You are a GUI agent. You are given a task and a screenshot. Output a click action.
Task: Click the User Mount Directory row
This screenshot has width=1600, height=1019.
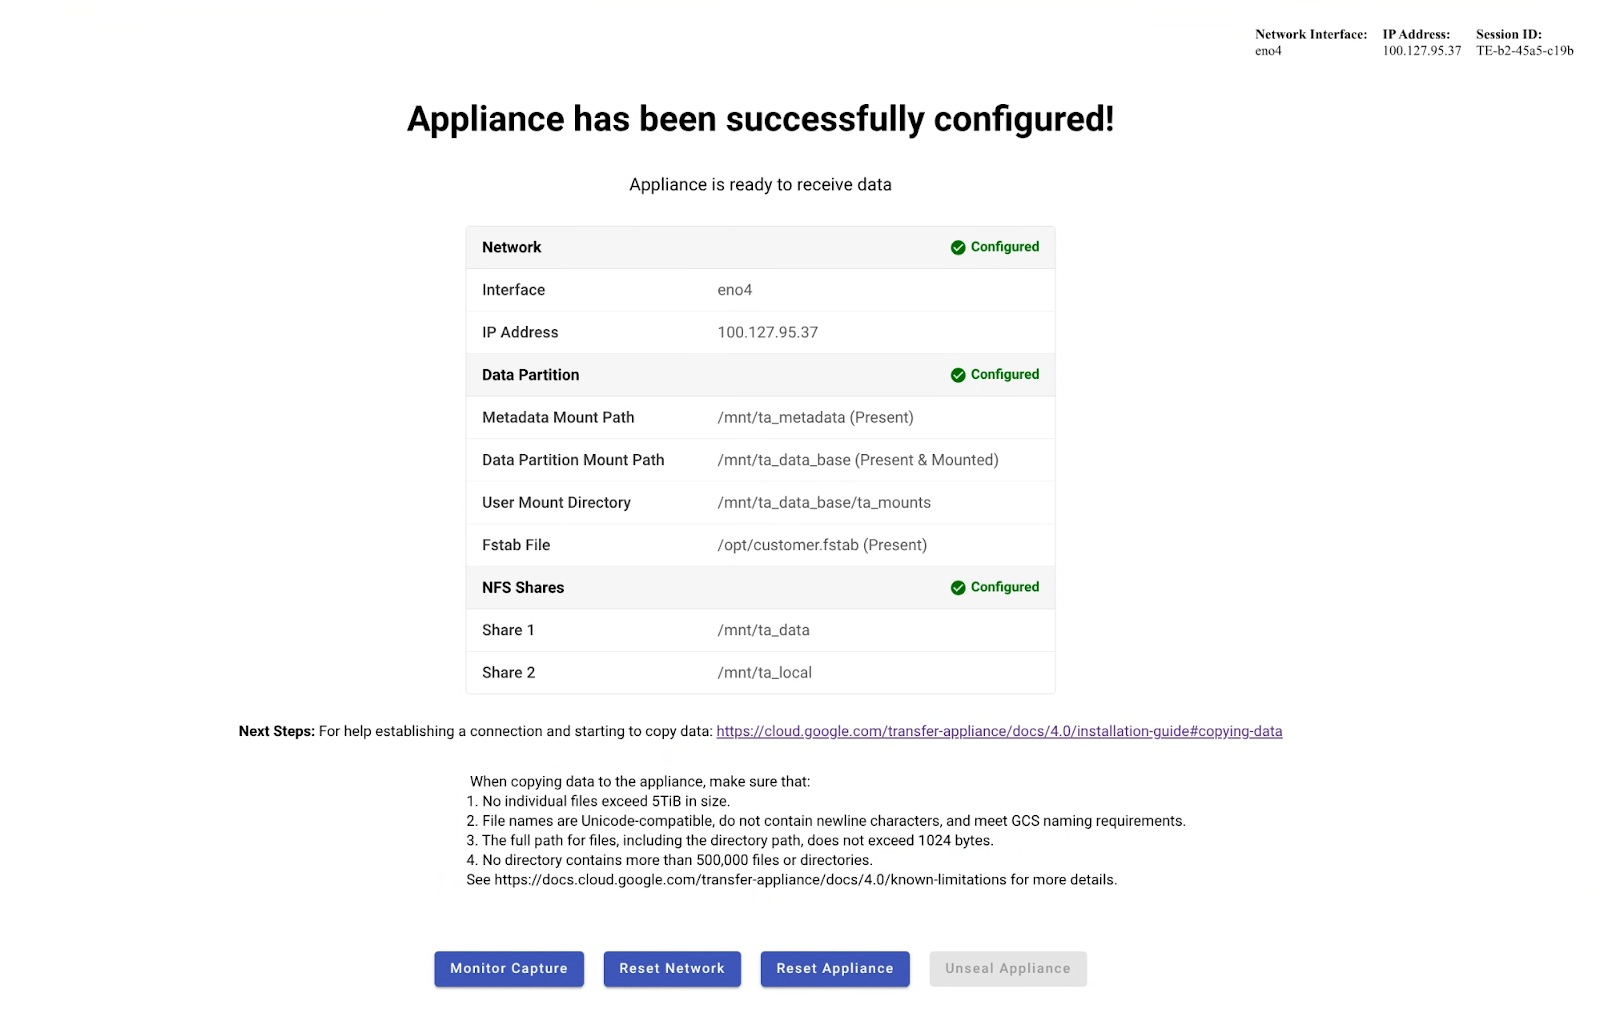point(823,502)
